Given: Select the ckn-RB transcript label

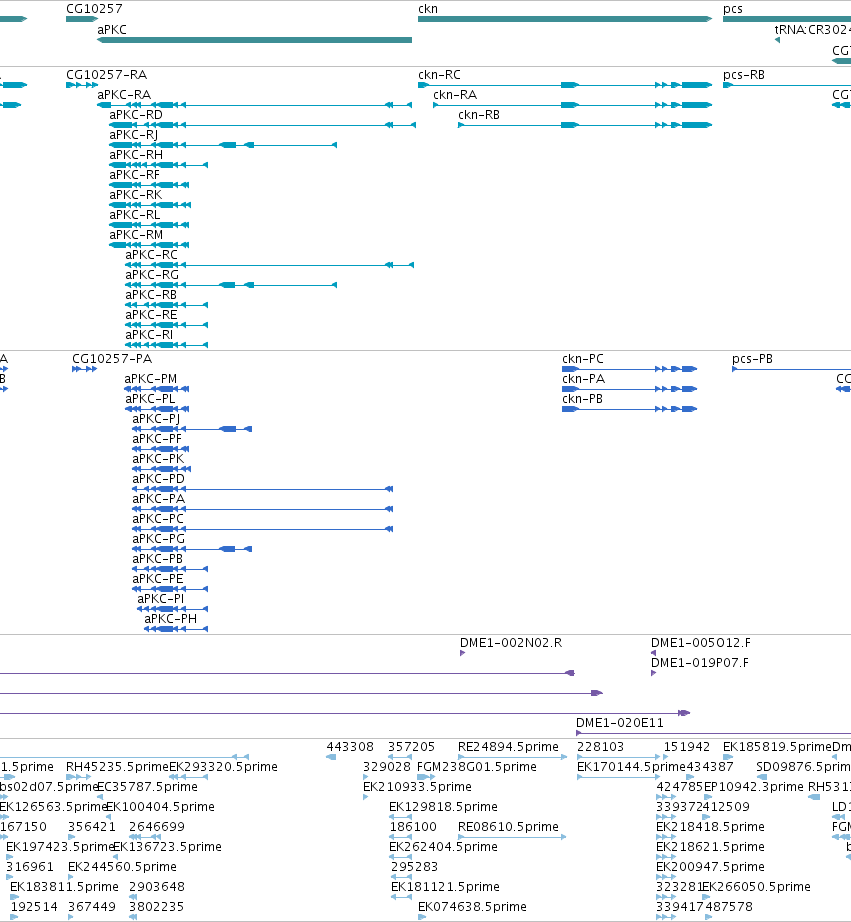Looking at the screenshot, I should click(x=479, y=115).
